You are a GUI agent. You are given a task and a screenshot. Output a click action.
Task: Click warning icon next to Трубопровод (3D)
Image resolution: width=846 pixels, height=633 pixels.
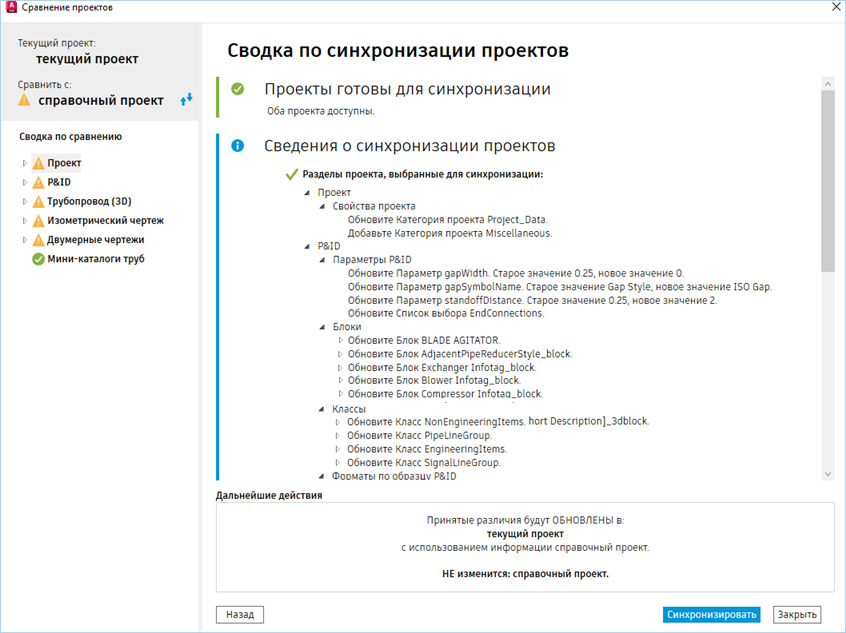pos(38,201)
